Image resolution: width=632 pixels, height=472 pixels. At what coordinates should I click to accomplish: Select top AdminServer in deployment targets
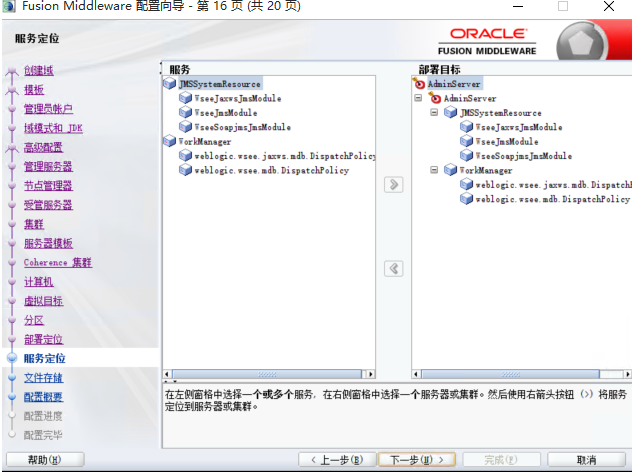(454, 84)
